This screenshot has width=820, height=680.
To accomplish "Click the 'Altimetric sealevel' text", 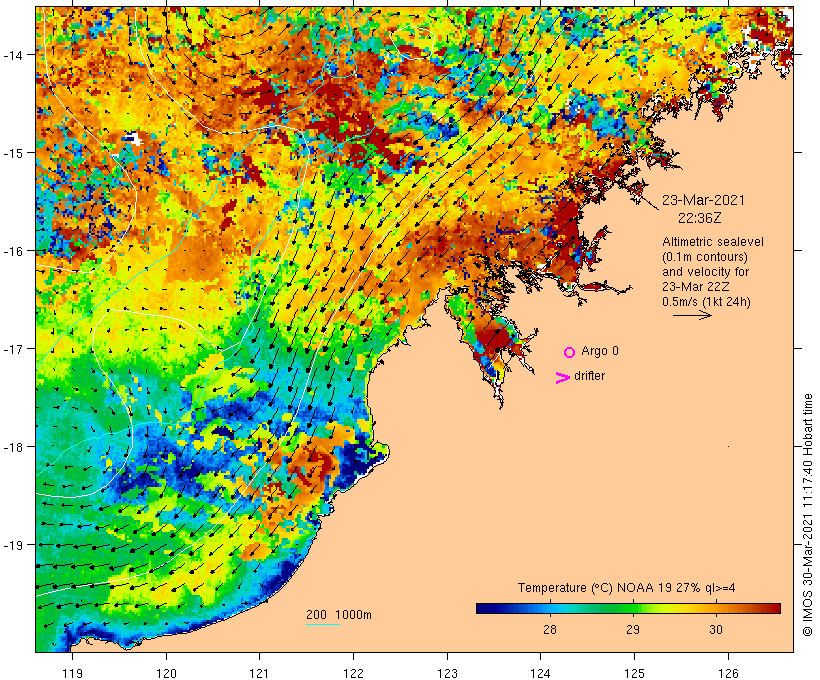I will (713, 242).
